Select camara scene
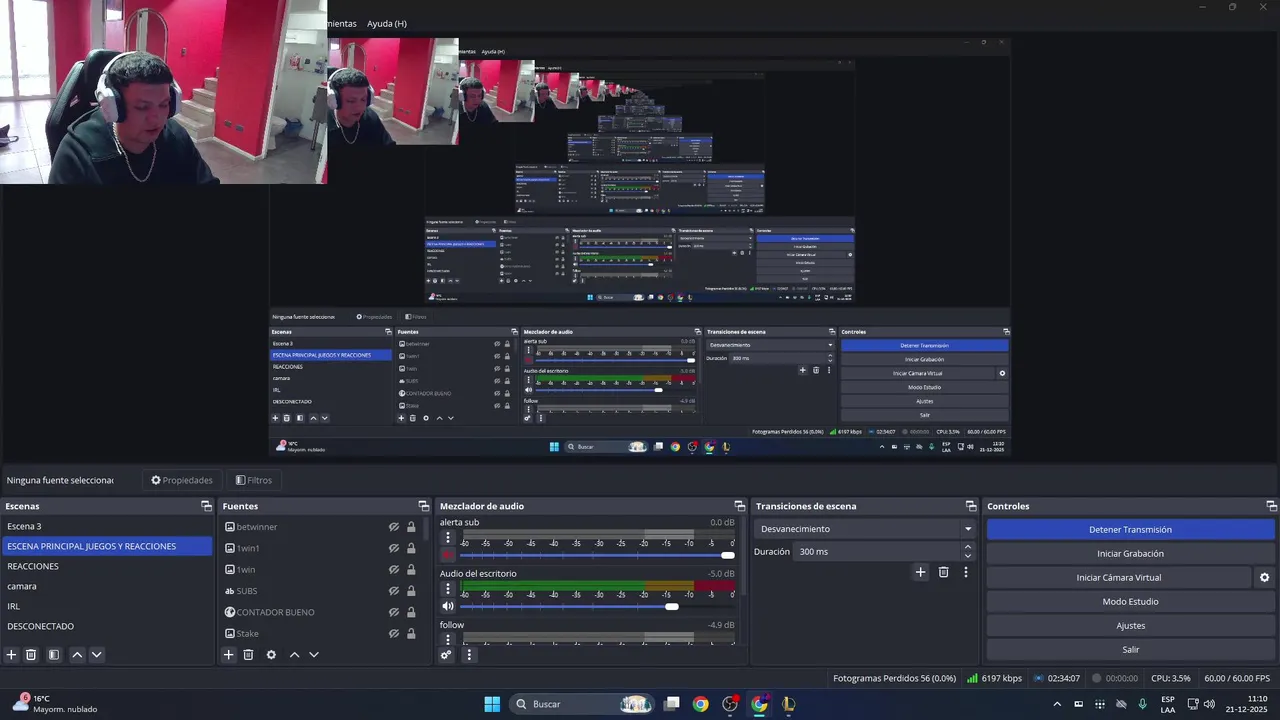 (x=106, y=586)
